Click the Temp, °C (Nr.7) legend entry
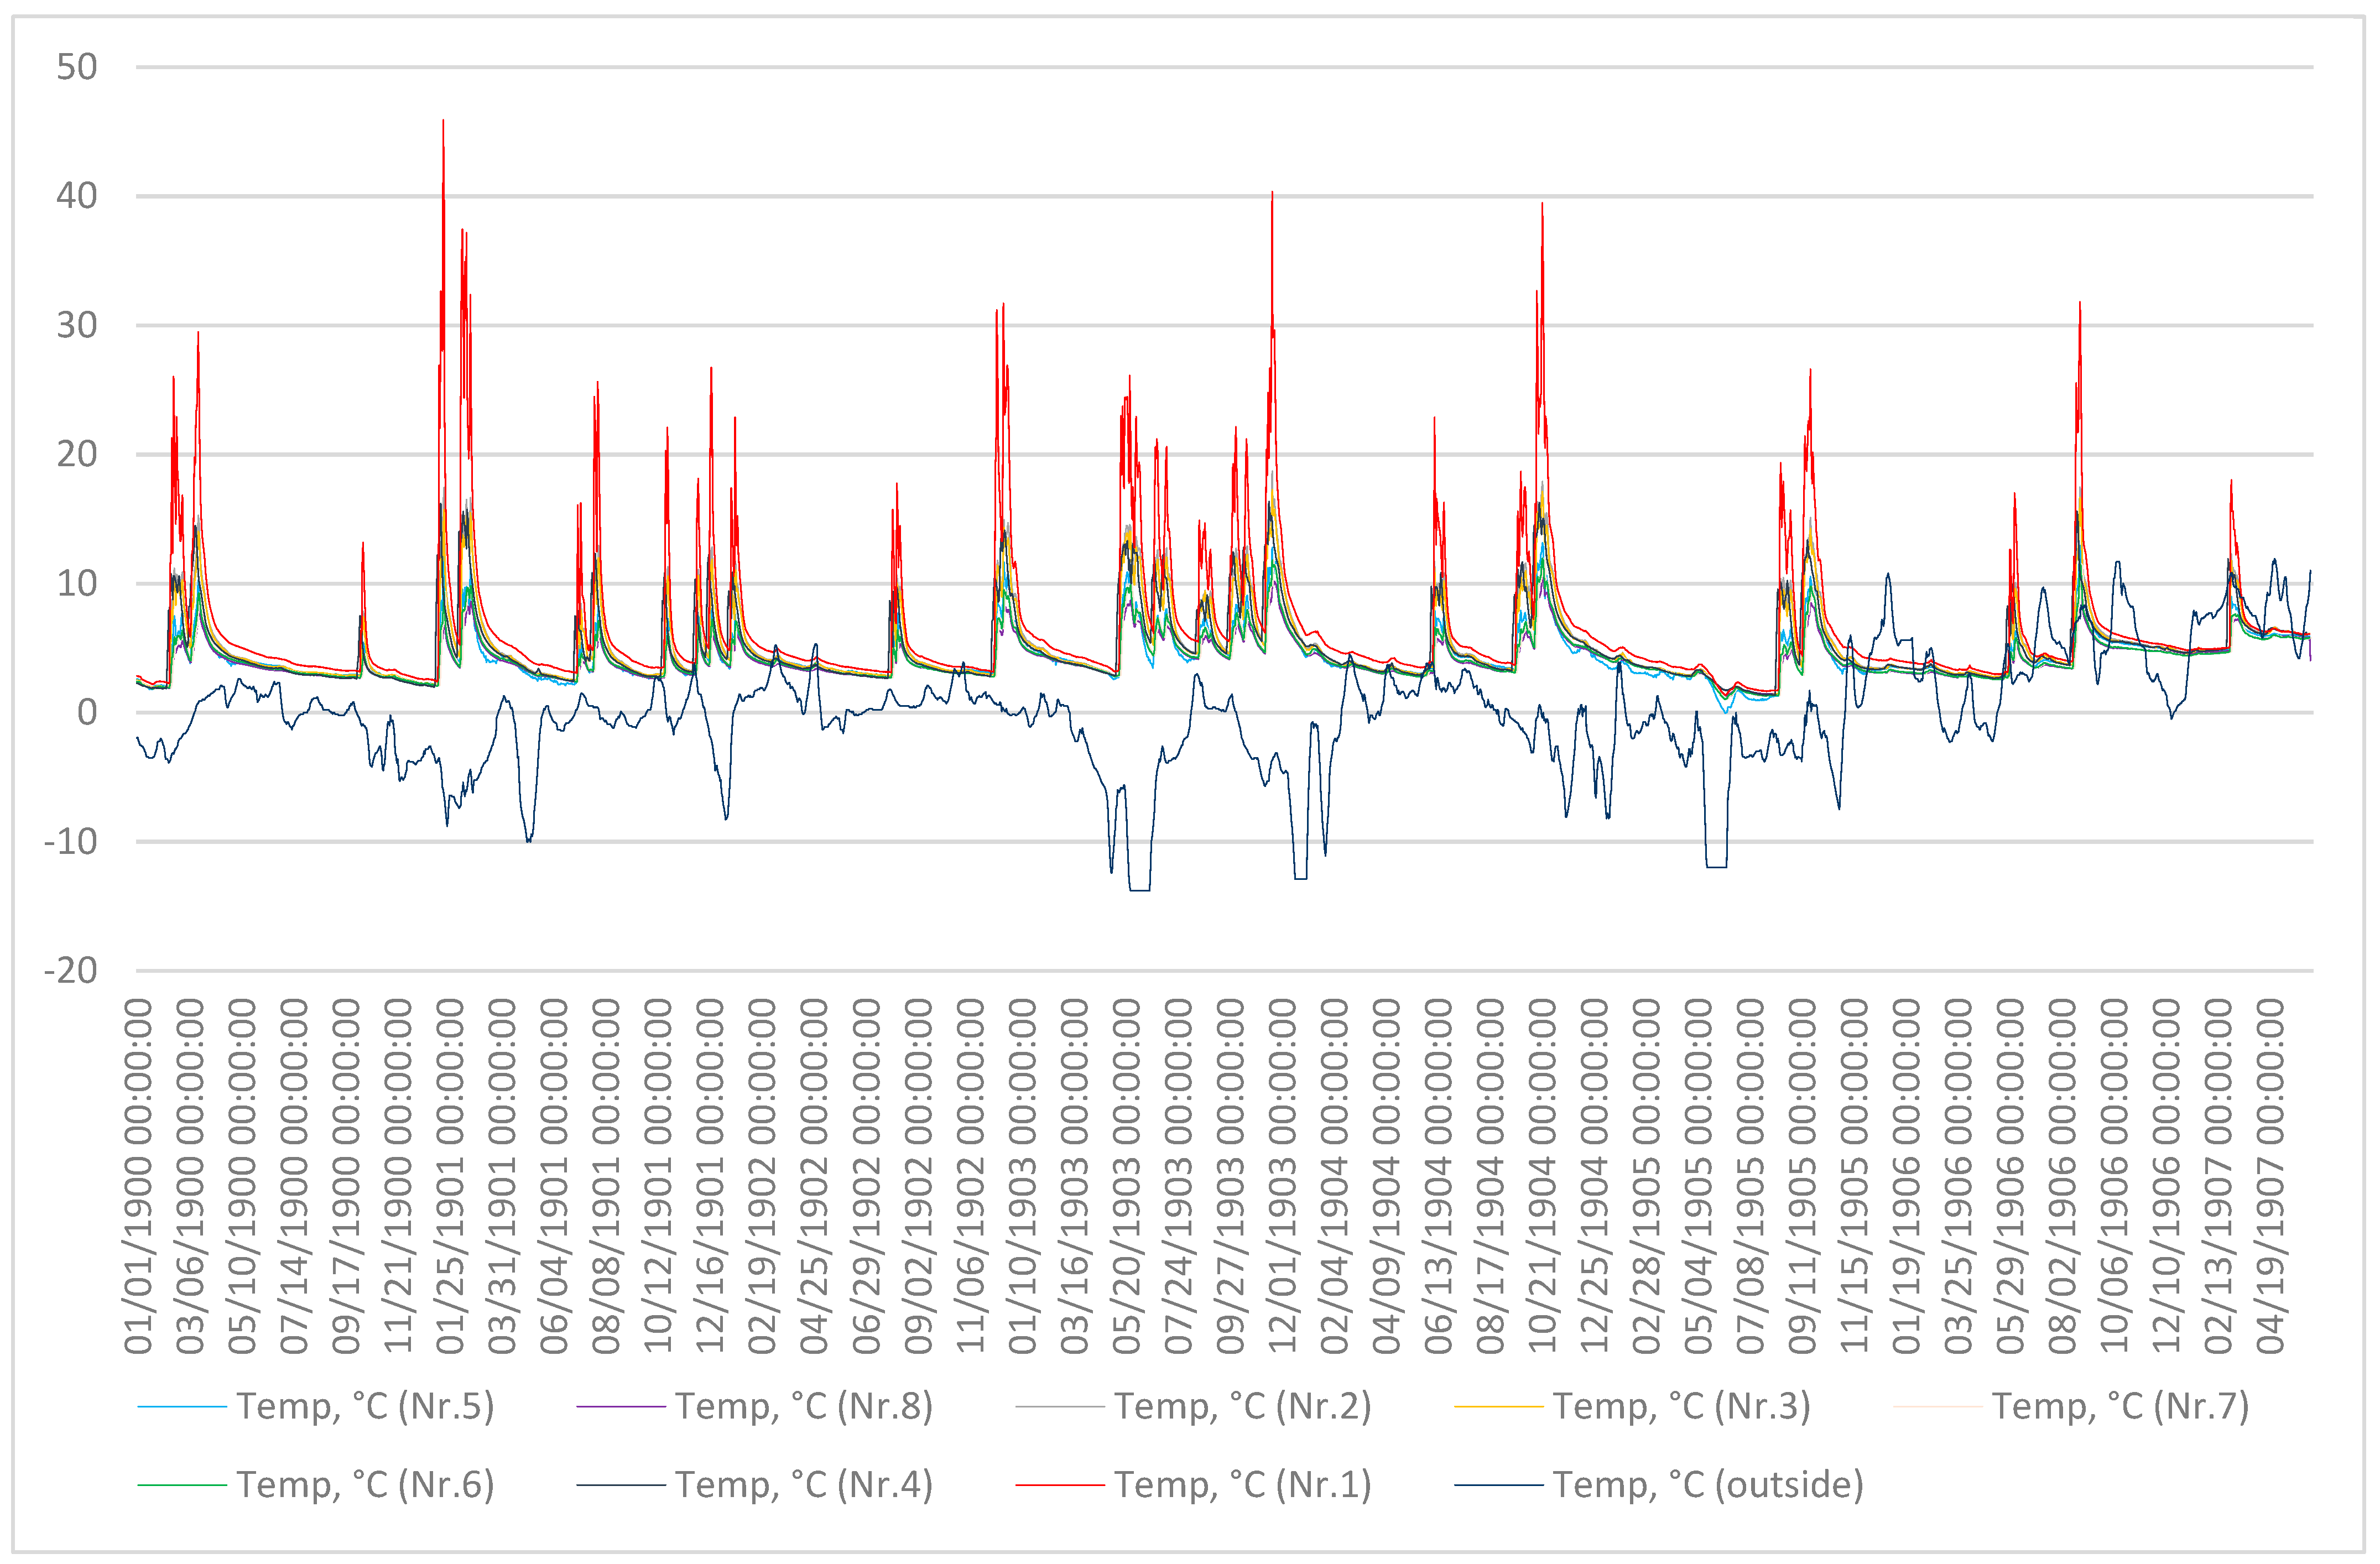The height and width of the screenshot is (1564, 2380). (x=2121, y=1406)
